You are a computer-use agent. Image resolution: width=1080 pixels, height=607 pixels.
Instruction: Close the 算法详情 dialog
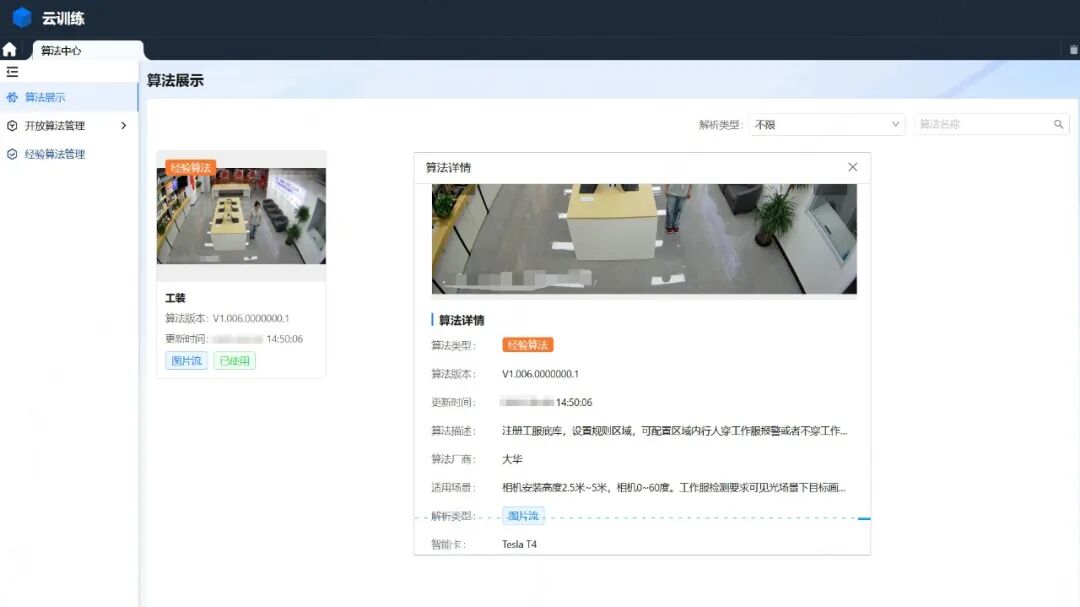(852, 167)
